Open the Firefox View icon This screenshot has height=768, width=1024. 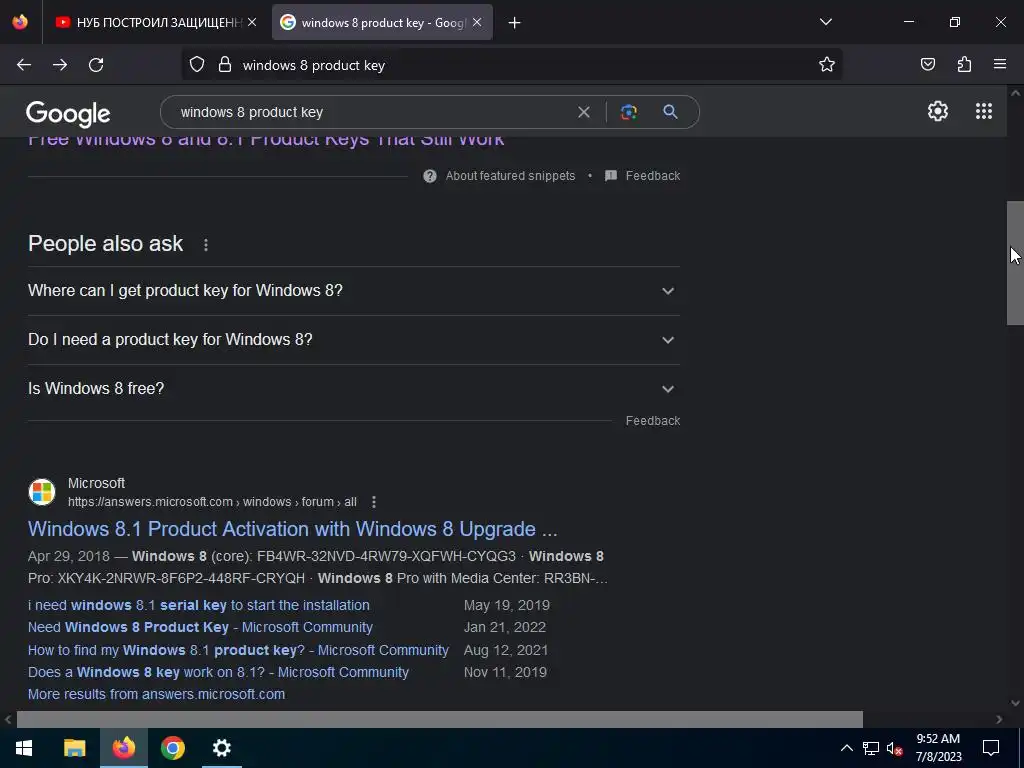point(20,22)
